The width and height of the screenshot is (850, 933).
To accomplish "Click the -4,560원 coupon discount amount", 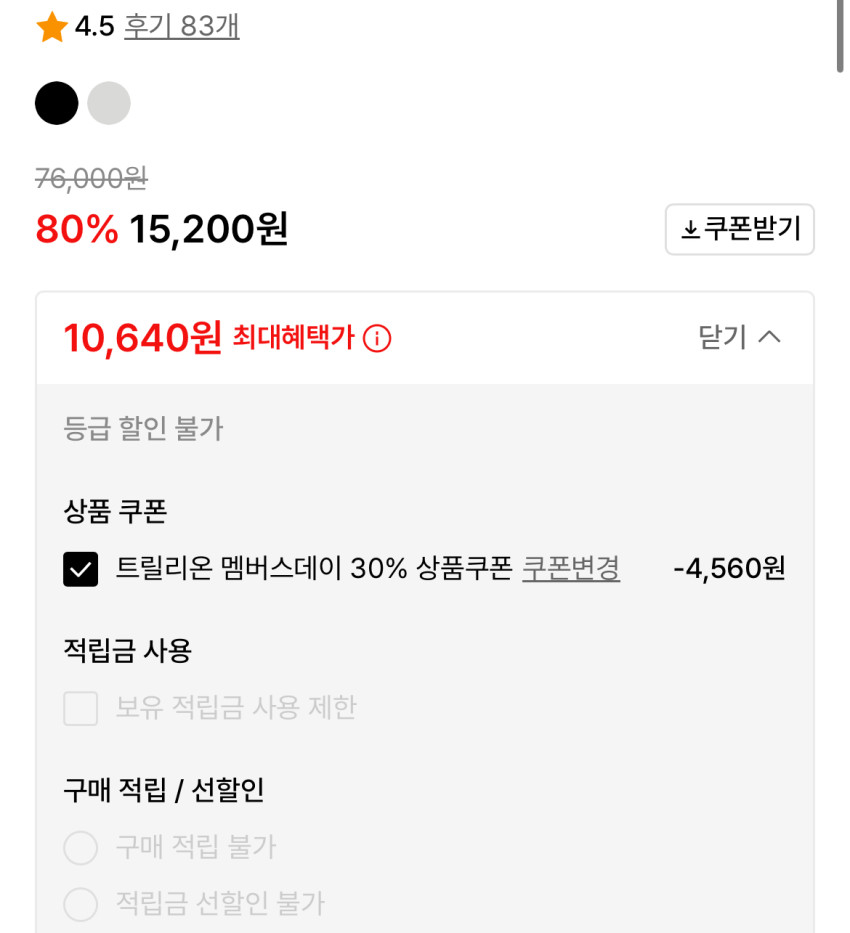I will point(729,569).
